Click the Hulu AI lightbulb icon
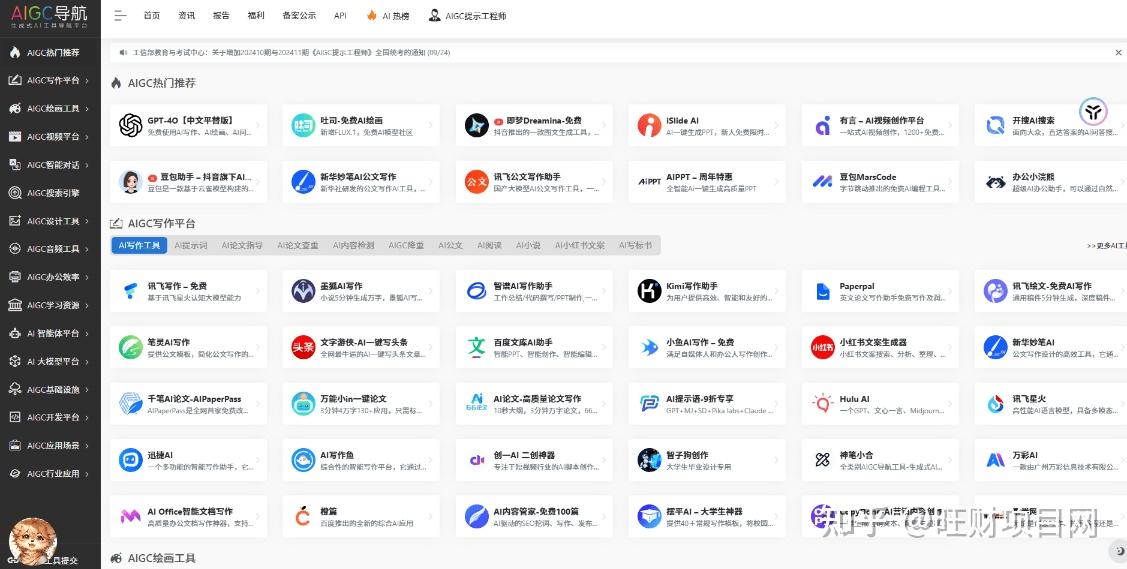Image resolution: width=1127 pixels, height=569 pixels. pyautogui.click(x=822, y=404)
